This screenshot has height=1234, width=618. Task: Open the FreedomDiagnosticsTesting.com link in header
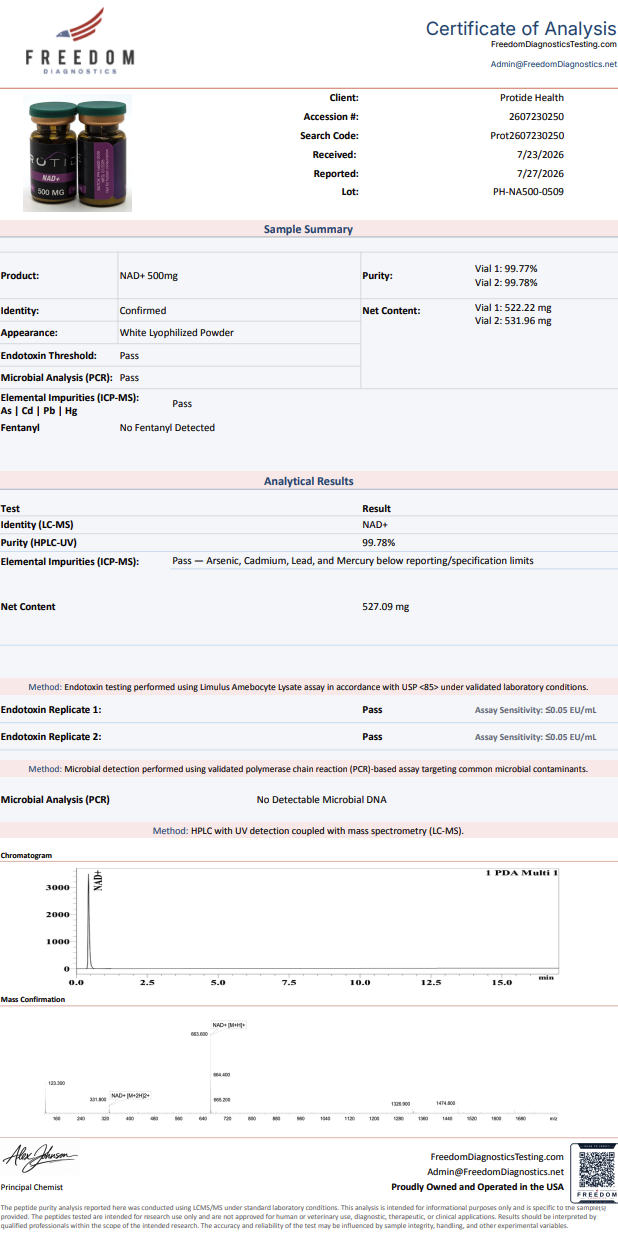tap(554, 44)
